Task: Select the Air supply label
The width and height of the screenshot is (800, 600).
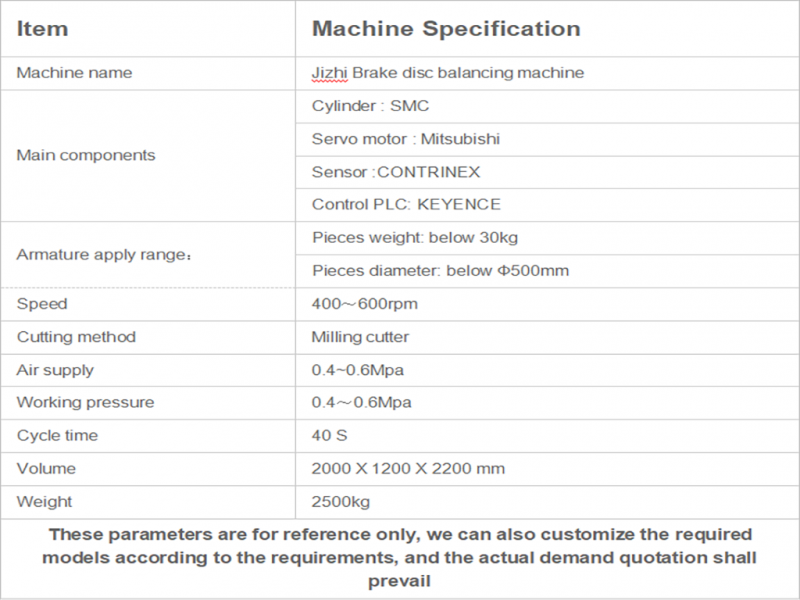Action: 55,370
